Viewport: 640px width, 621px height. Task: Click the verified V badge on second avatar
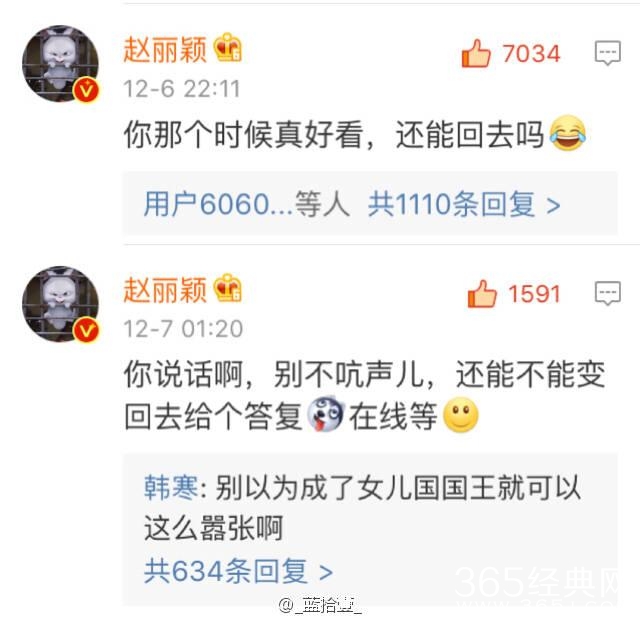pyautogui.click(x=86, y=330)
